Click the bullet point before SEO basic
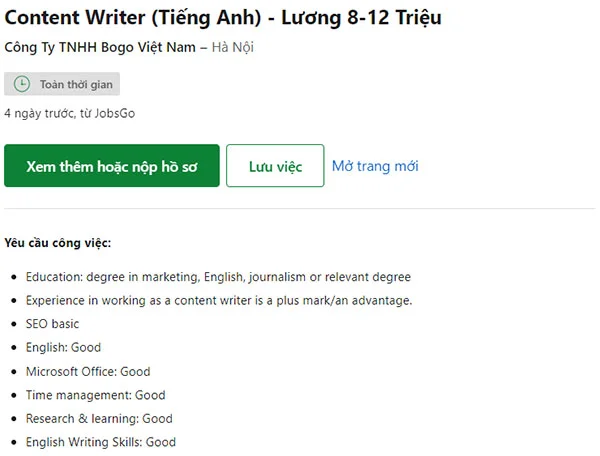 [14, 324]
